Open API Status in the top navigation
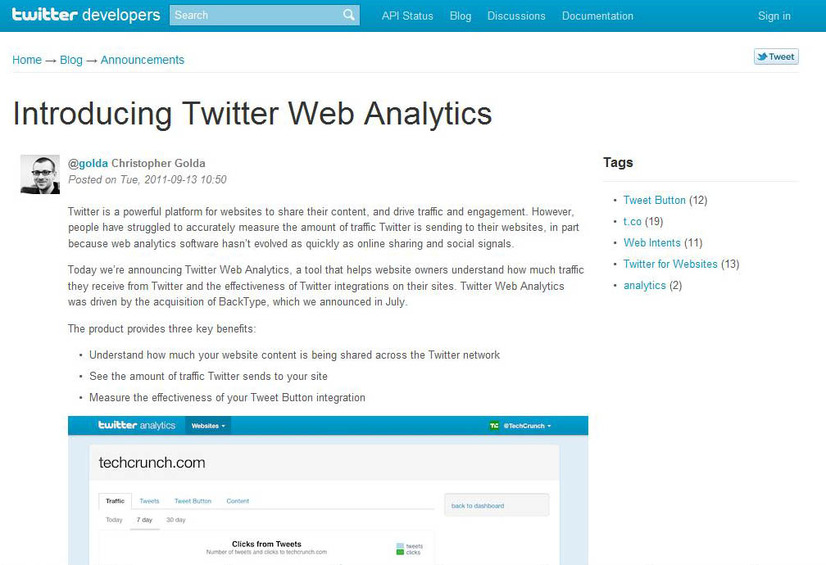Image resolution: width=826 pixels, height=565 pixels. click(407, 16)
